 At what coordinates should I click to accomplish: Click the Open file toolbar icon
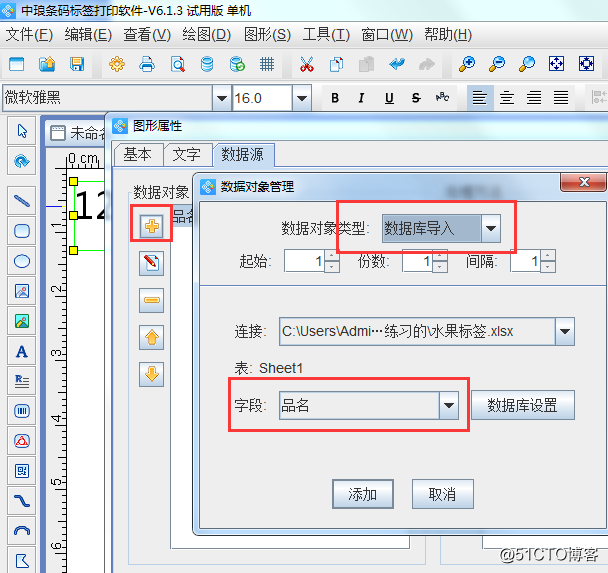[x=47, y=64]
